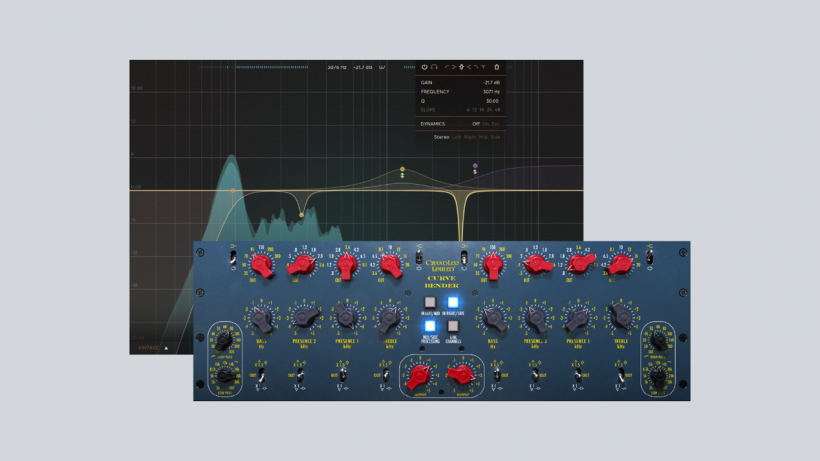Select the notch filter shape icon
This screenshot has width=820, height=461.
[x=484, y=67]
